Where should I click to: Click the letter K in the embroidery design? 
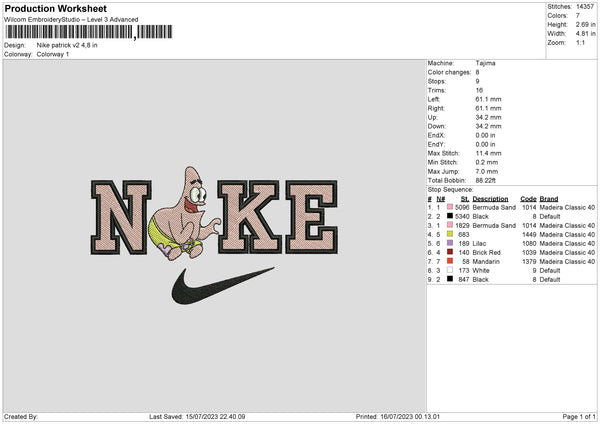pyautogui.click(x=250, y=217)
